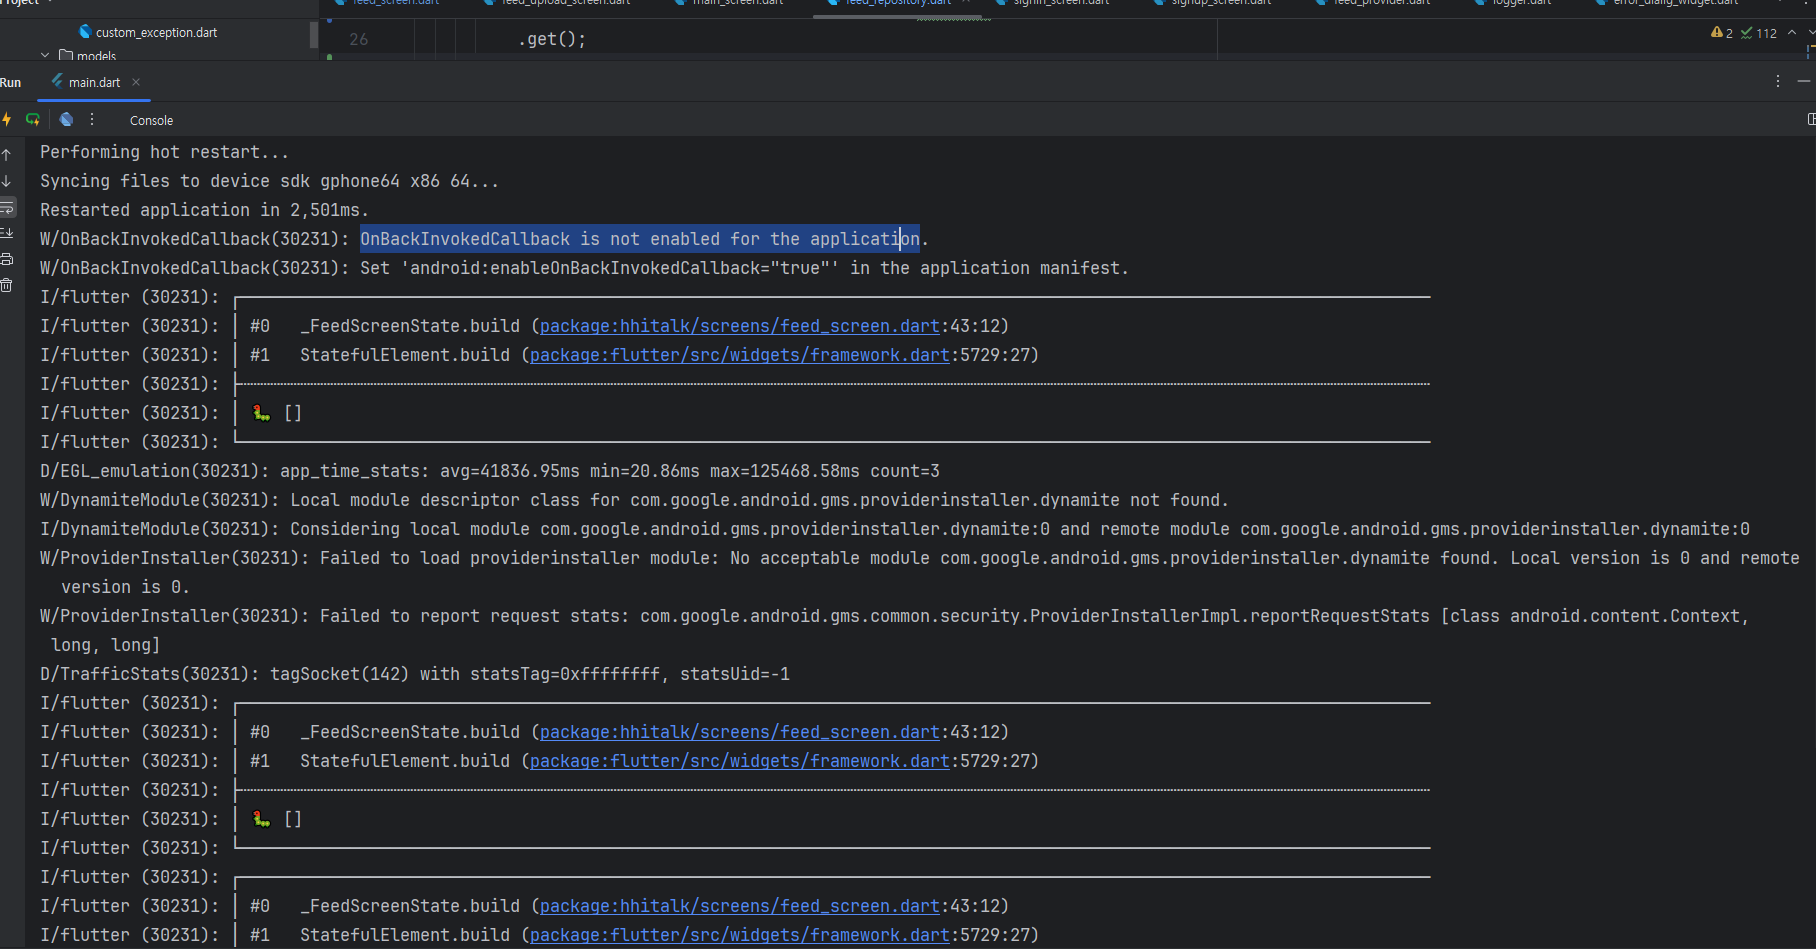1816x949 pixels.
Task: Click ProviderInstaller 'Failed to load providerinstaller module' line
Action: (920, 572)
